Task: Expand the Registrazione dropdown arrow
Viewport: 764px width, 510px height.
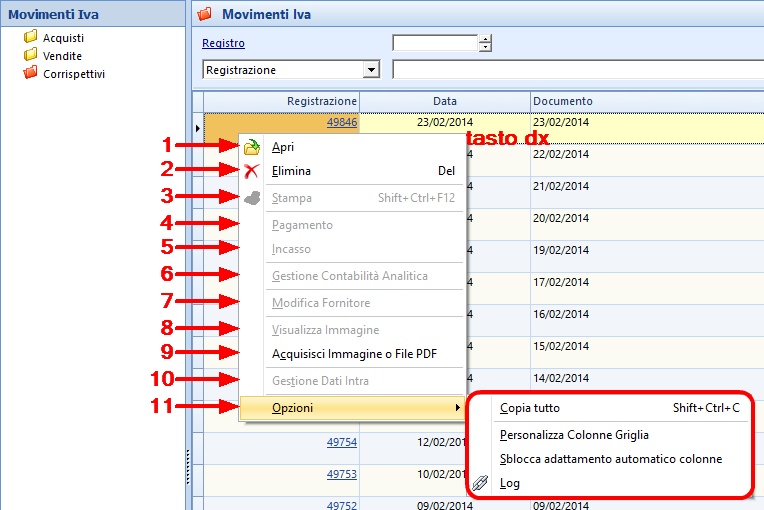Action: pos(372,70)
